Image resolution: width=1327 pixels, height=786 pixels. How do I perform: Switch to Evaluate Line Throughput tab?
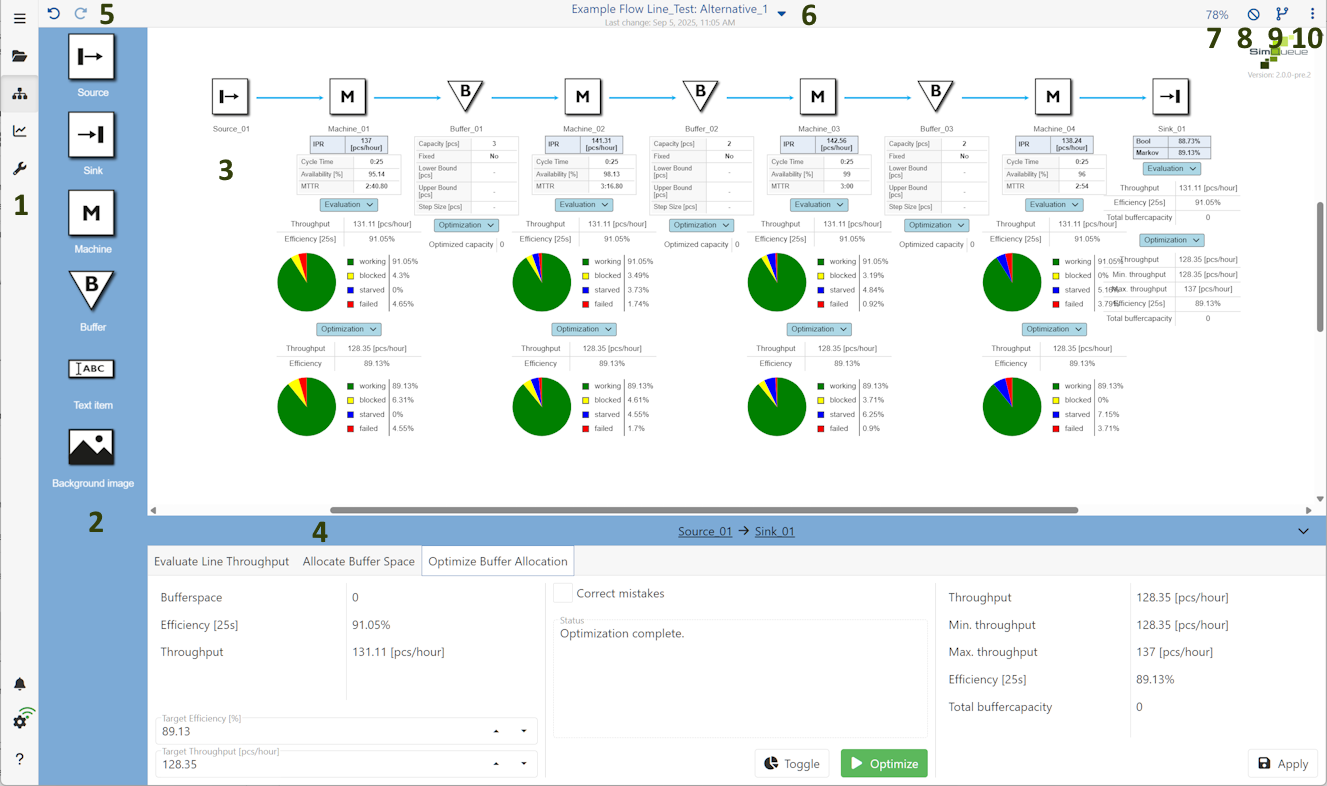(x=221, y=561)
